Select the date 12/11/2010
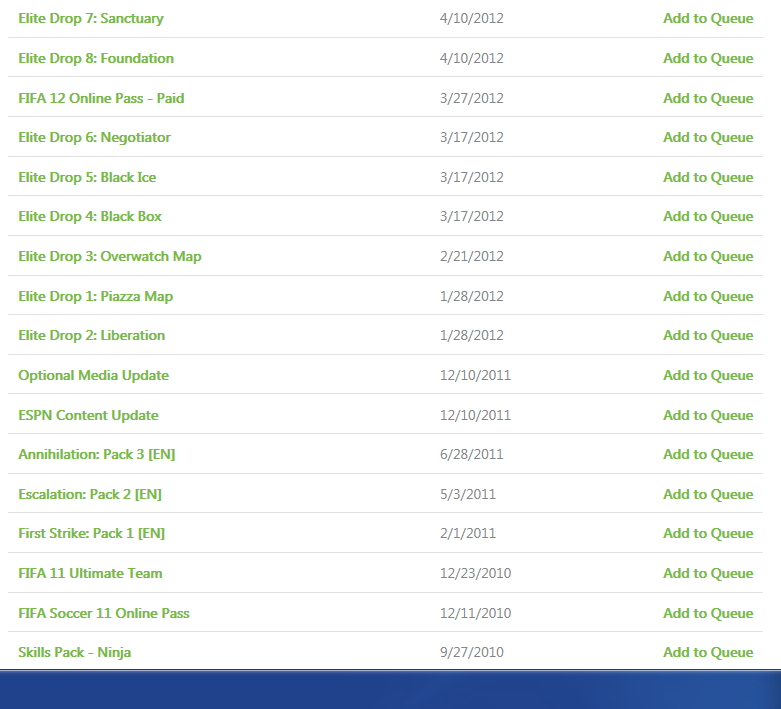The height and width of the screenshot is (709, 781). coord(475,613)
